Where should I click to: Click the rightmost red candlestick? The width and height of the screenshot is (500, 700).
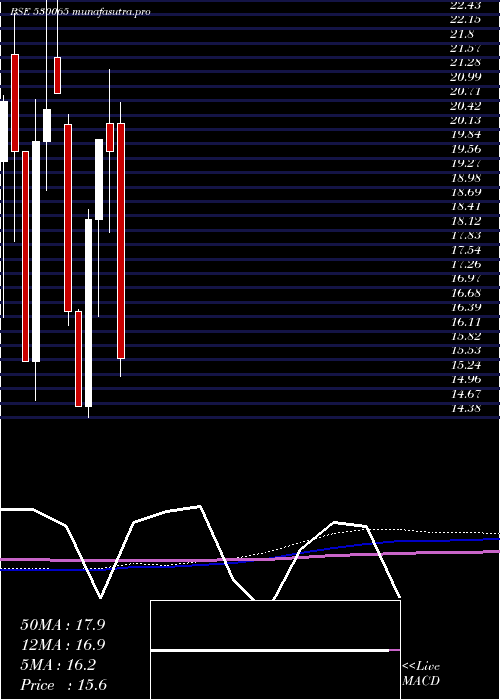coord(121,241)
